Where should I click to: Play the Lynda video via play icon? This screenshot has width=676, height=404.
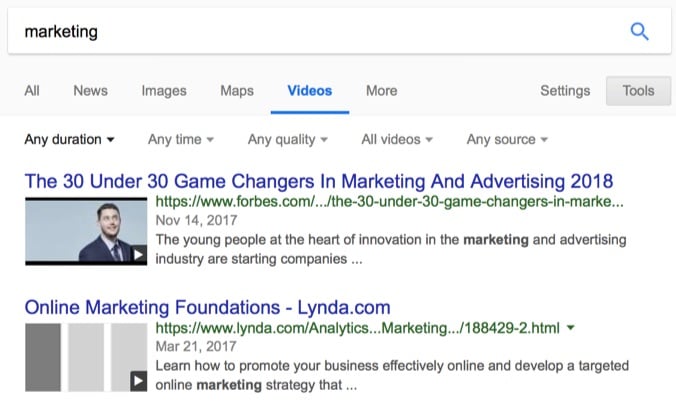(x=138, y=381)
